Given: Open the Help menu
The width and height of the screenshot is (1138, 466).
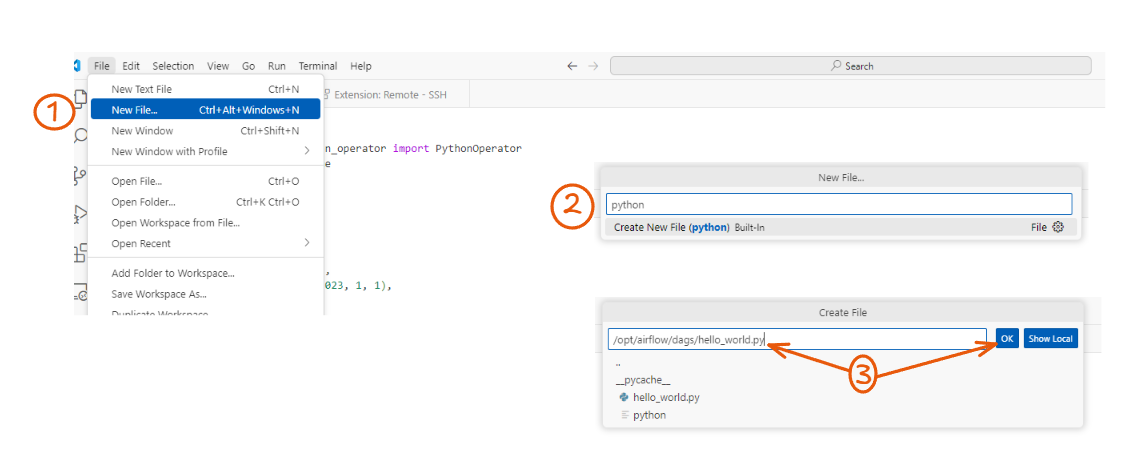Looking at the screenshot, I should coord(361,66).
